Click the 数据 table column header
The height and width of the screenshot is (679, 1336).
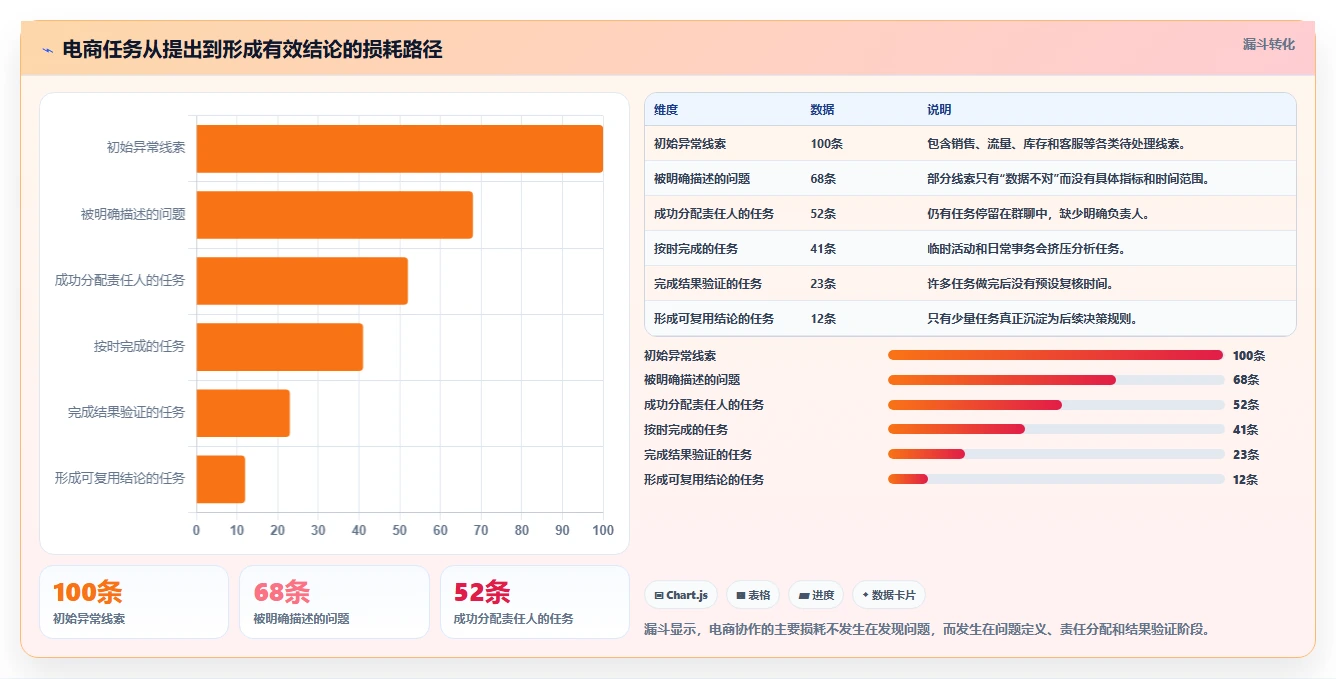click(822, 110)
